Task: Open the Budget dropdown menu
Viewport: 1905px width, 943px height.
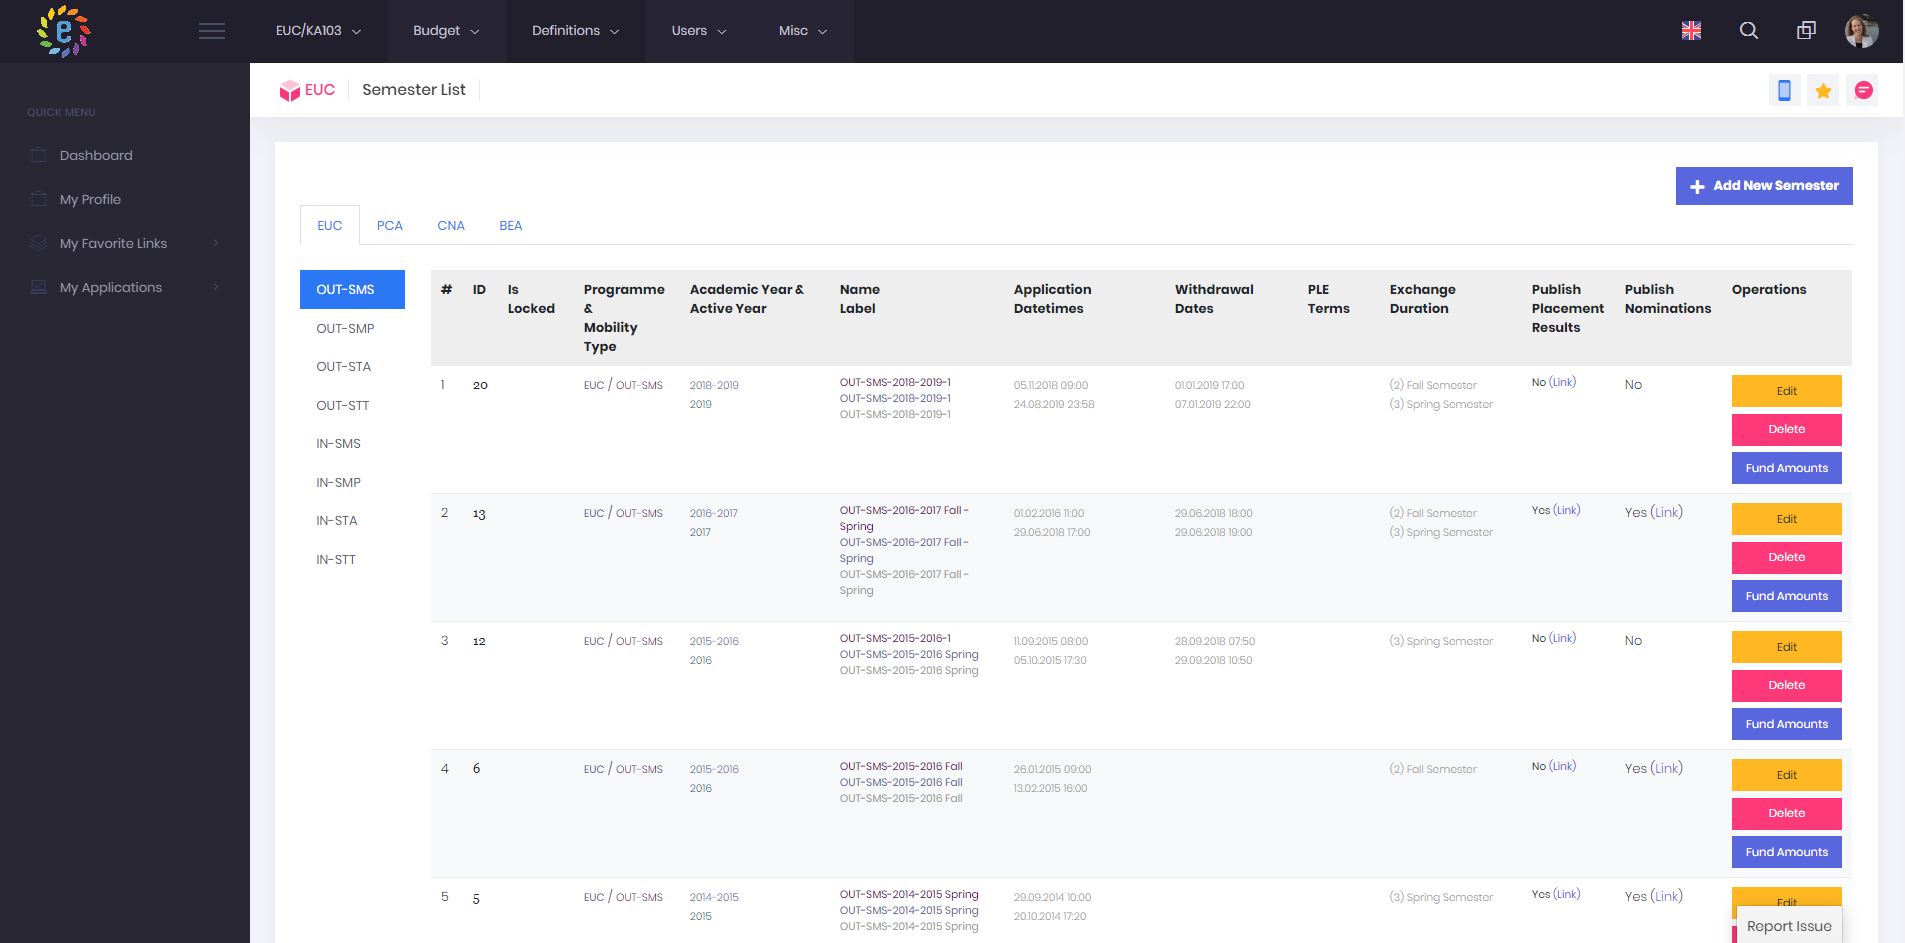Action: tap(446, 31)
